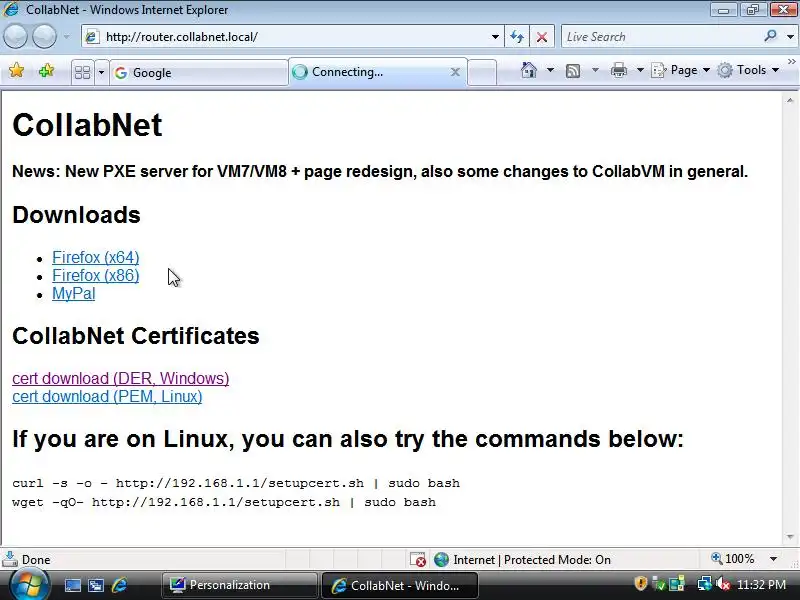Click the CollabNet - Windo... taskbar button
This screenshot has width=800, height=600.
click(399, 585)
